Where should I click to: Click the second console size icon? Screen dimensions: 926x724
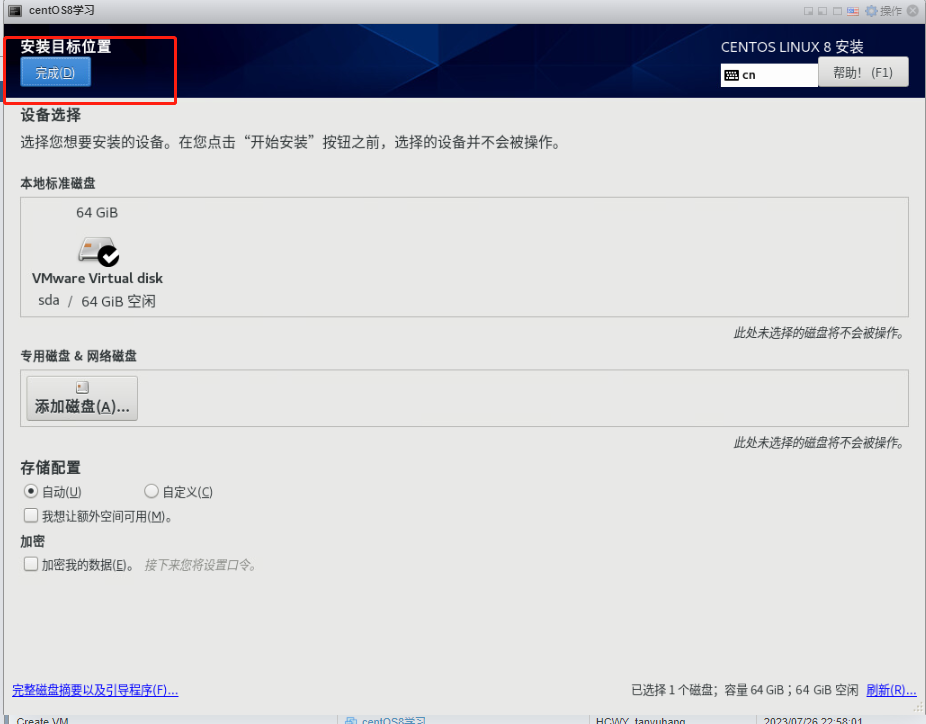823,11
